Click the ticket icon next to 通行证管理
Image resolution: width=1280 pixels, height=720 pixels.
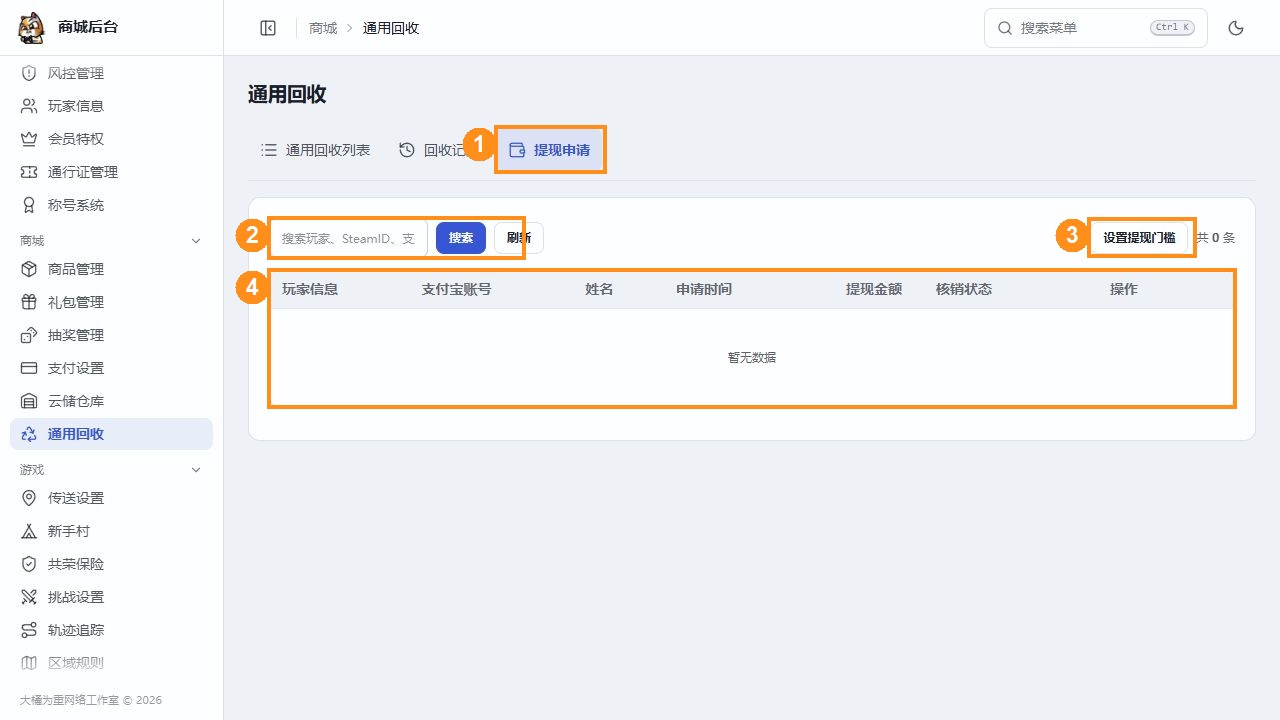(29, 172)
